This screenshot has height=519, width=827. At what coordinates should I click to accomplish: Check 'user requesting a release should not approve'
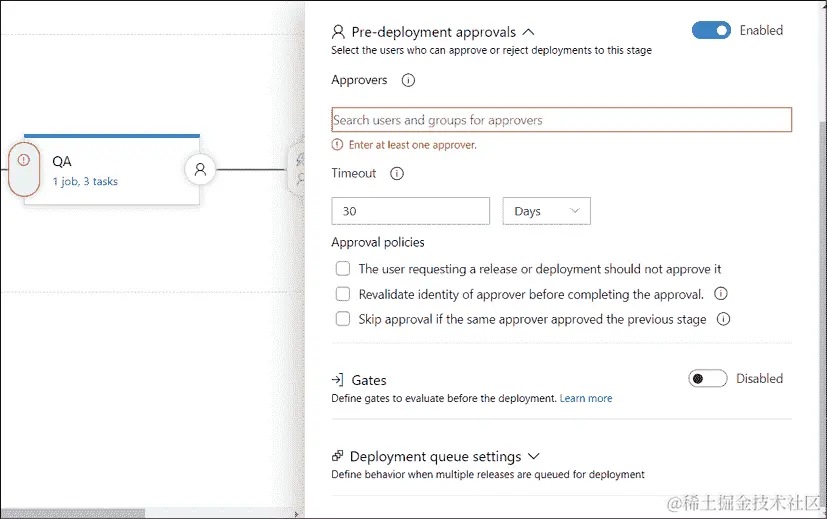point(343,269)
